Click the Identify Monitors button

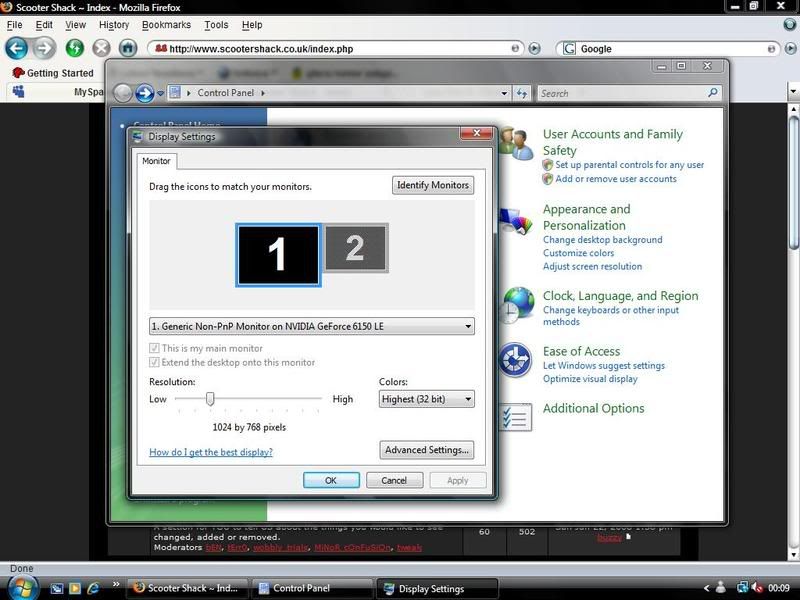click(x=432, y=185)
